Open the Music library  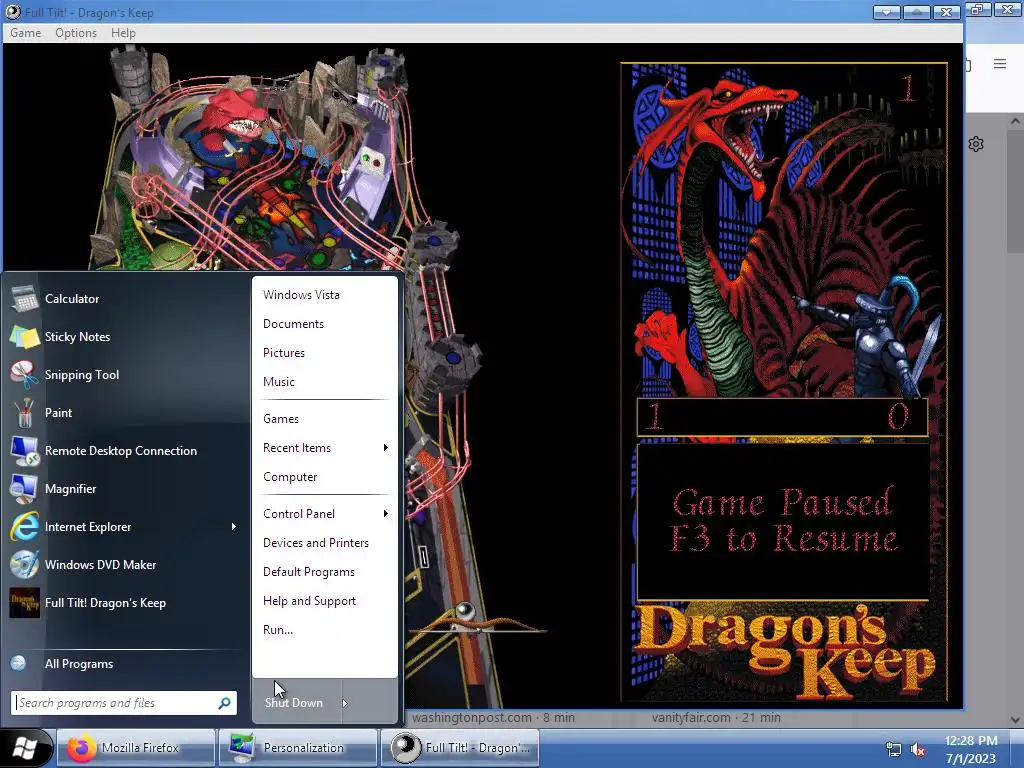279,382
